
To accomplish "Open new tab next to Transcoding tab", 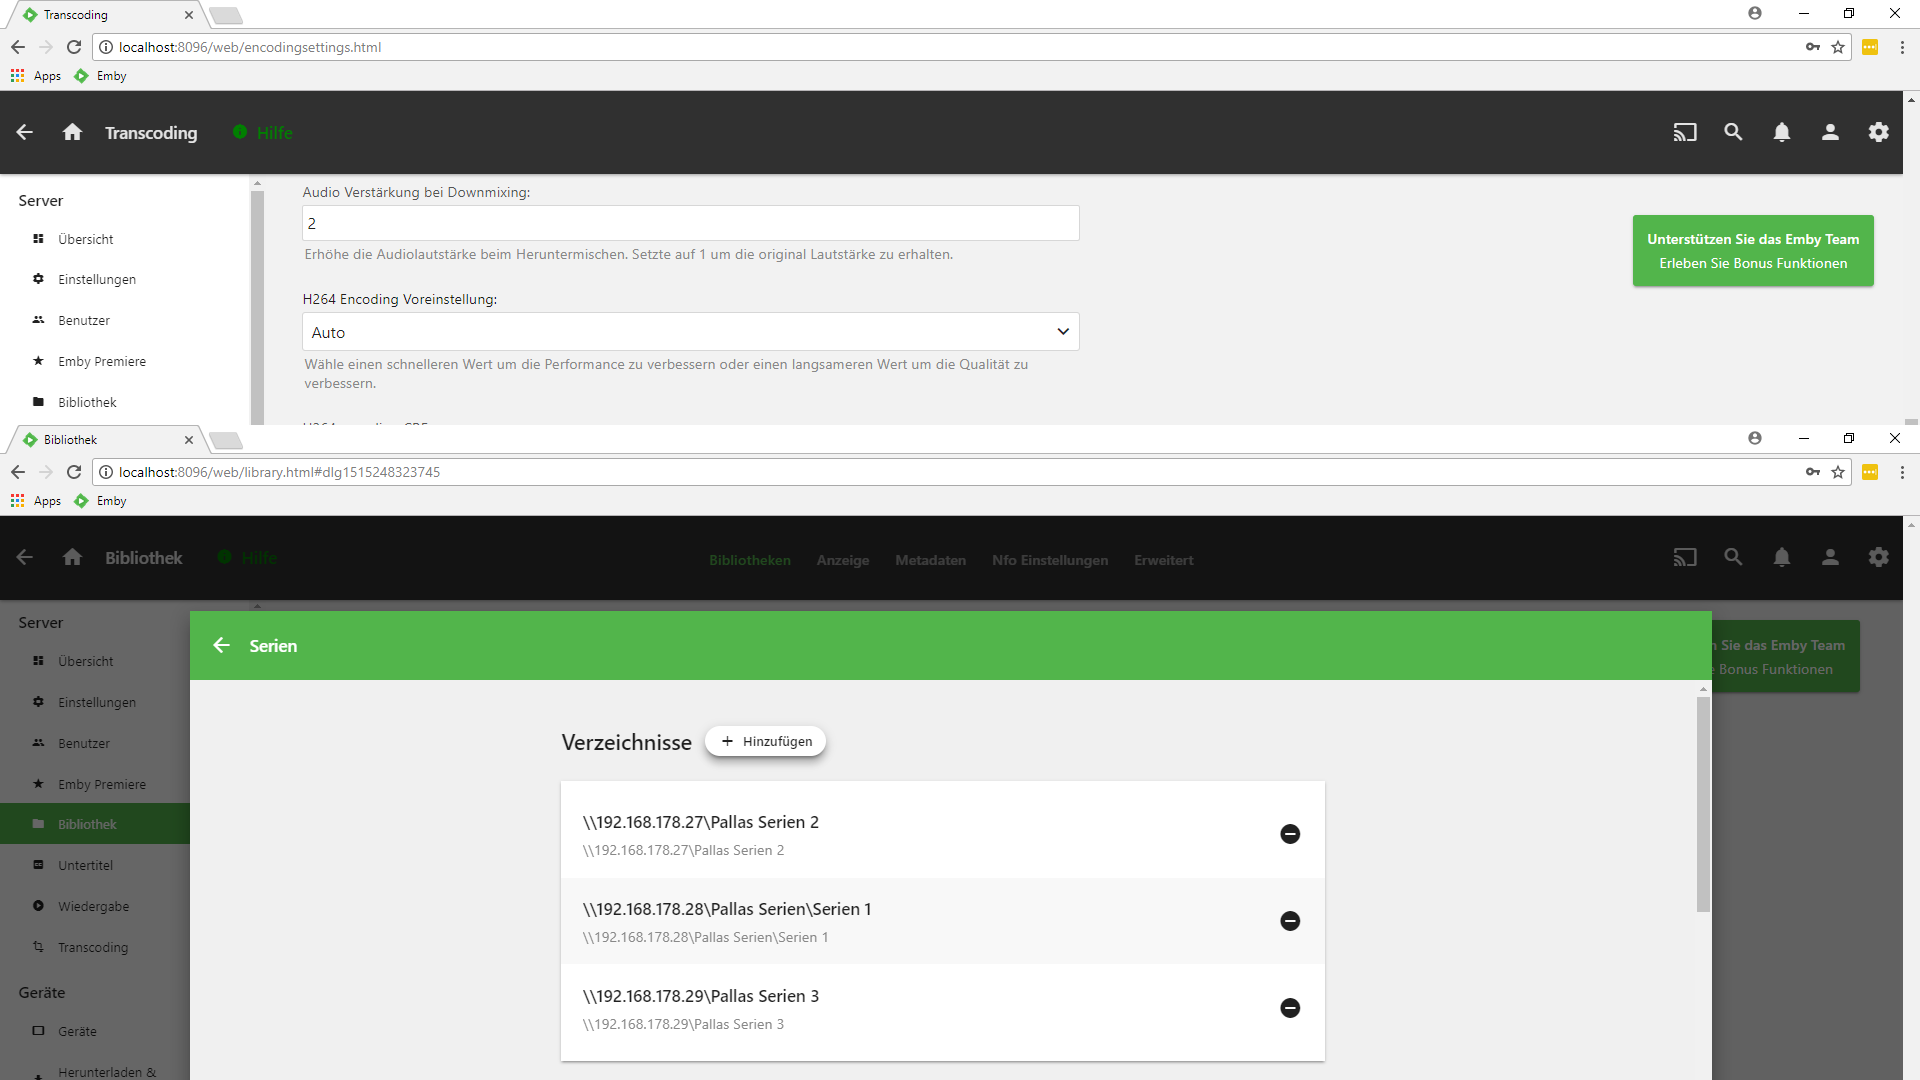I will coord(226,15).
